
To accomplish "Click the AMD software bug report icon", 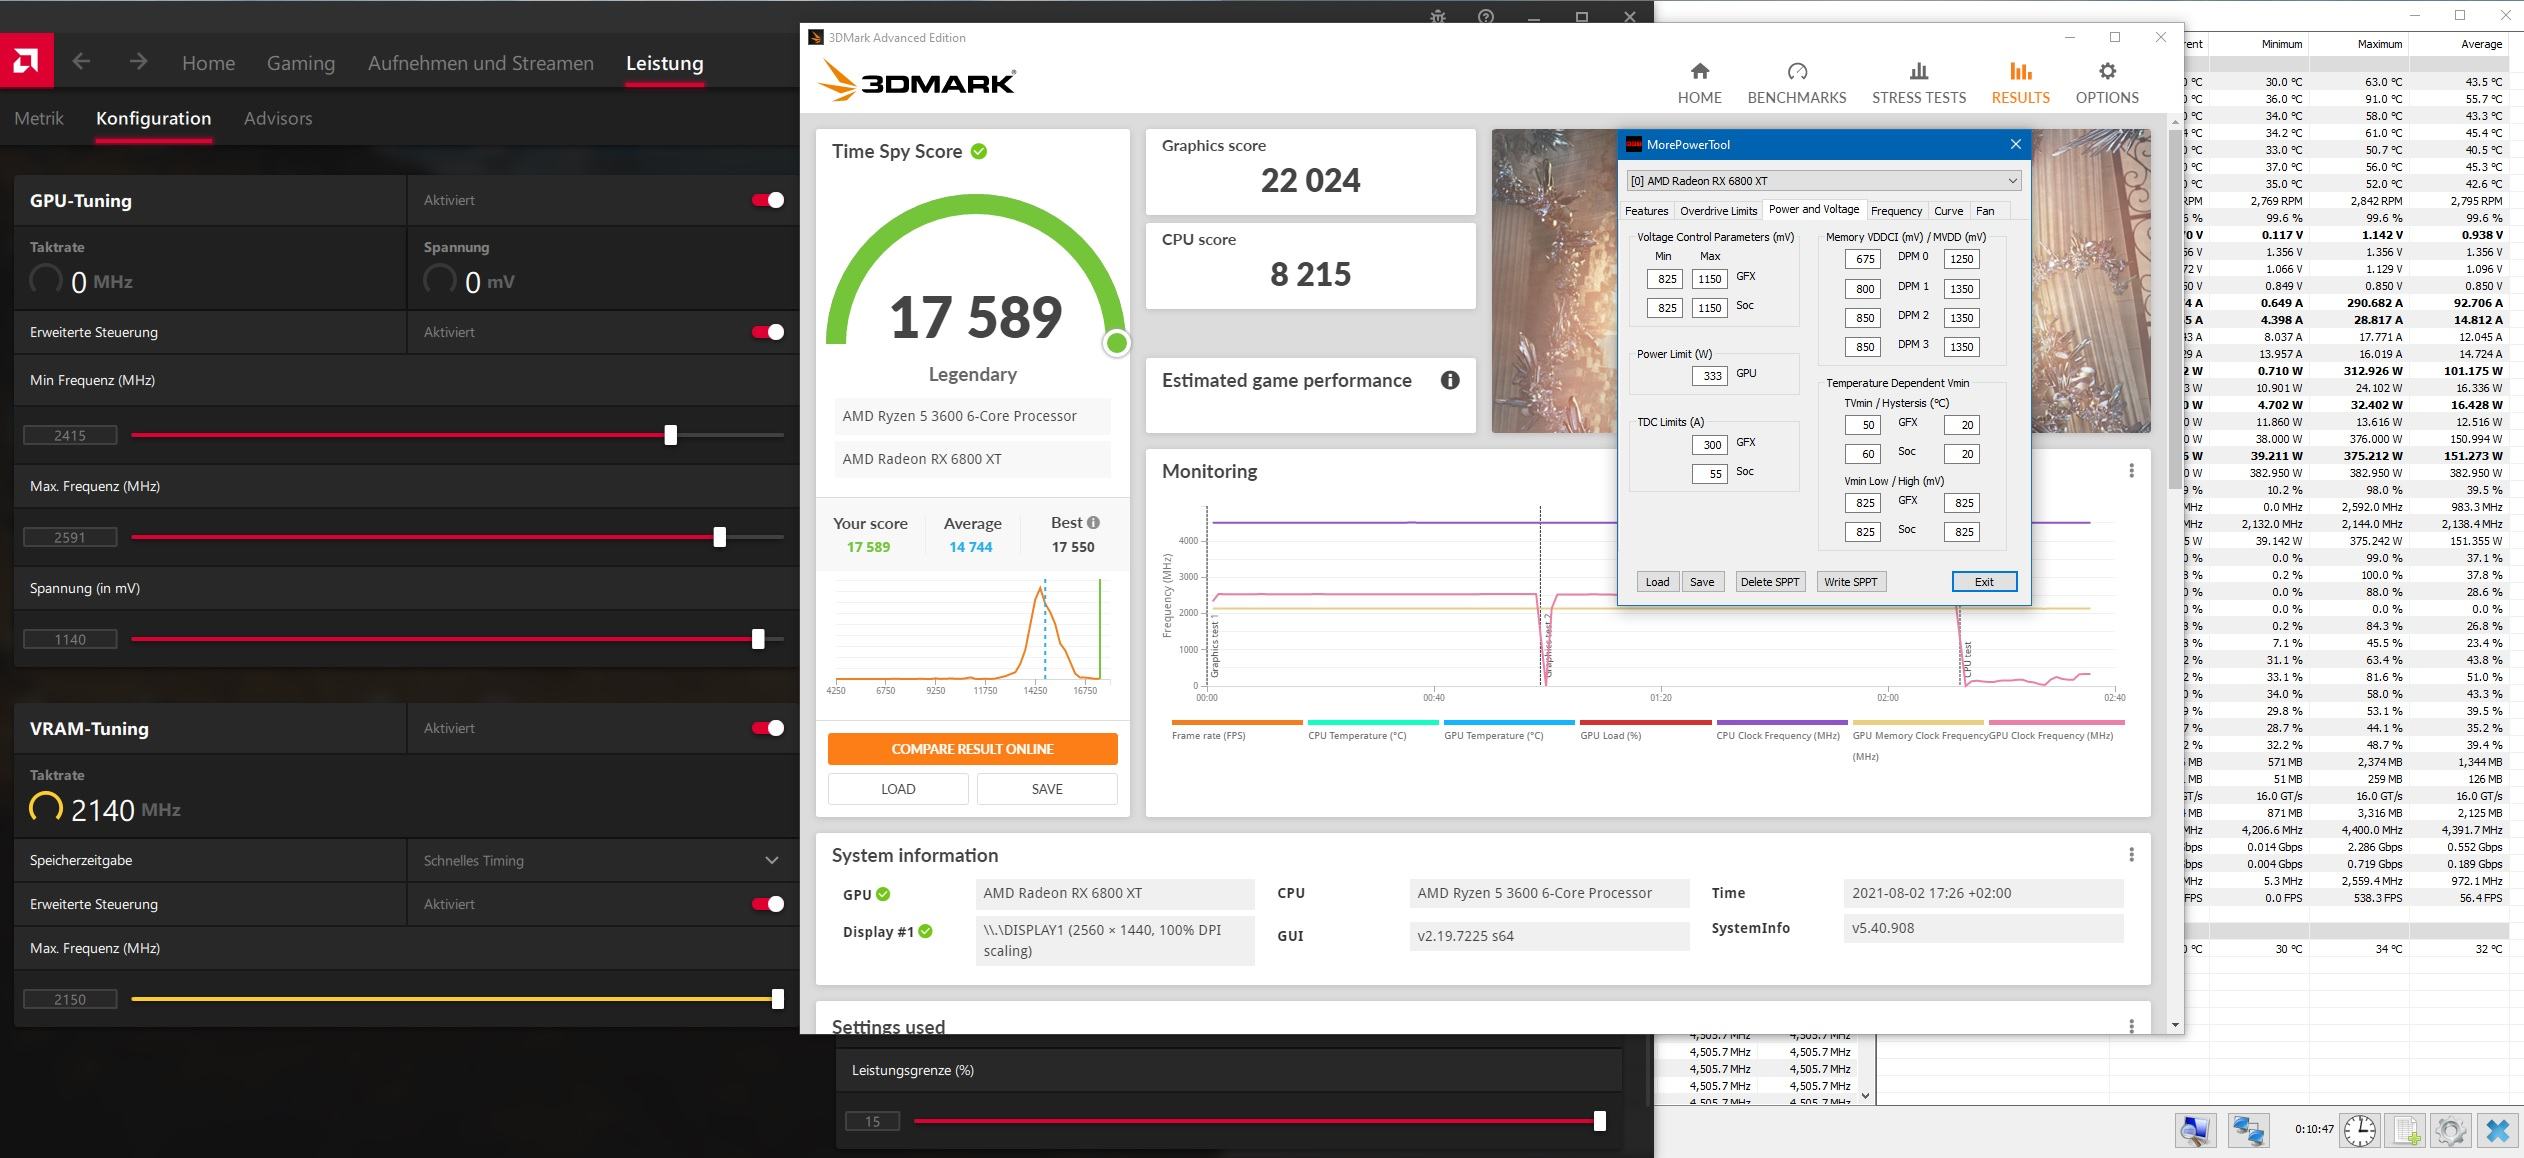I will pos(1438,16).
